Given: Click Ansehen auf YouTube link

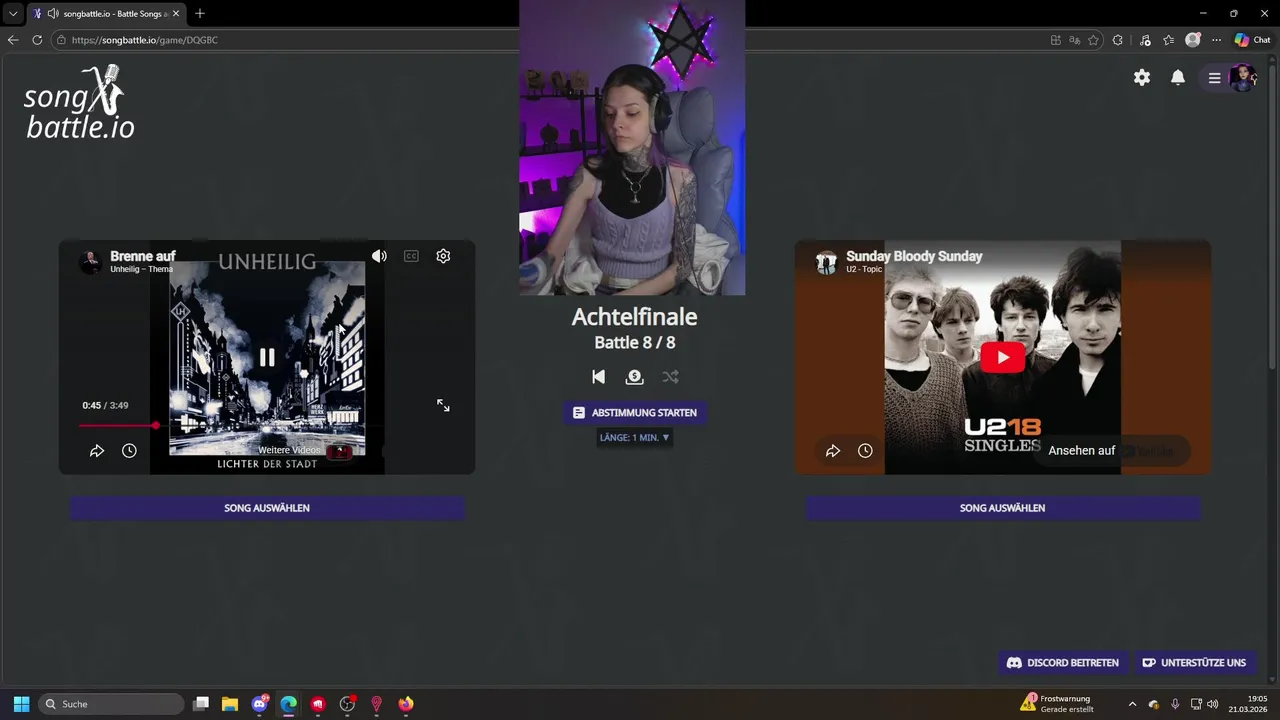Looking at the screenshot, I should coord(1111,451).
